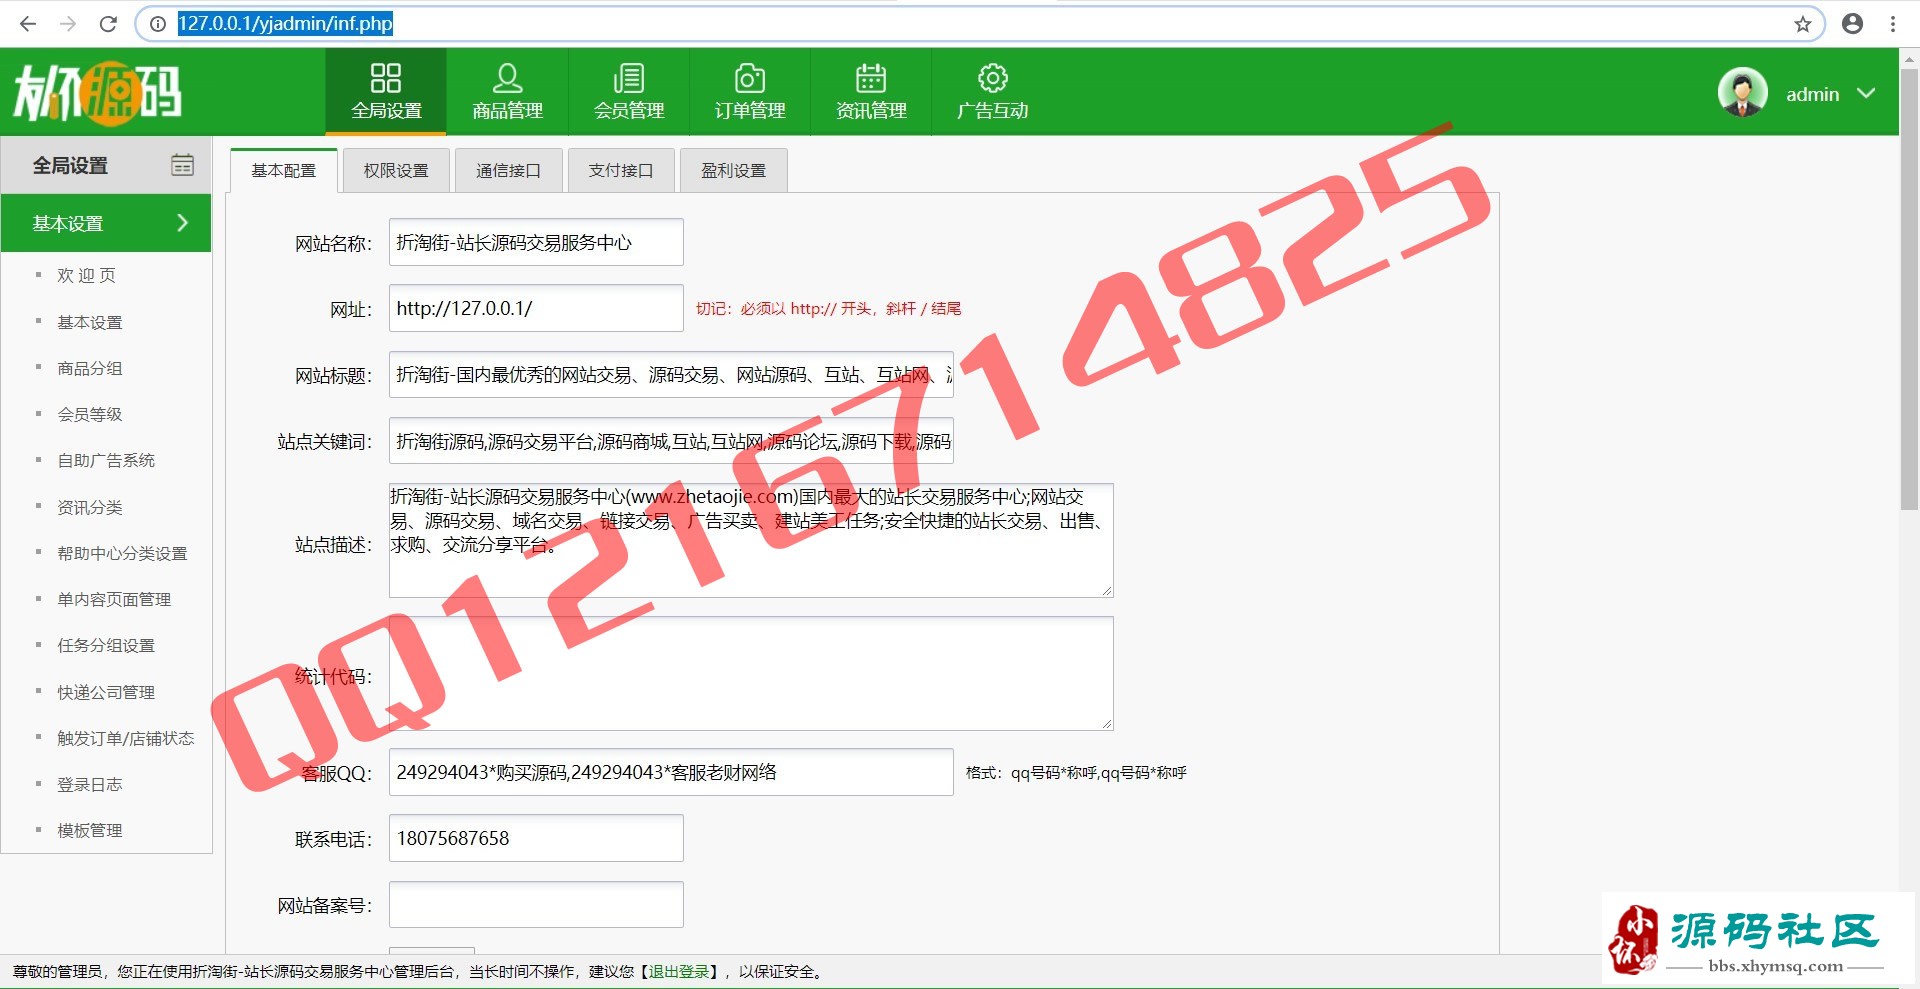Click the 网址 input field
This screenshot has height=989, width=1920.
[x=536, y=308]
